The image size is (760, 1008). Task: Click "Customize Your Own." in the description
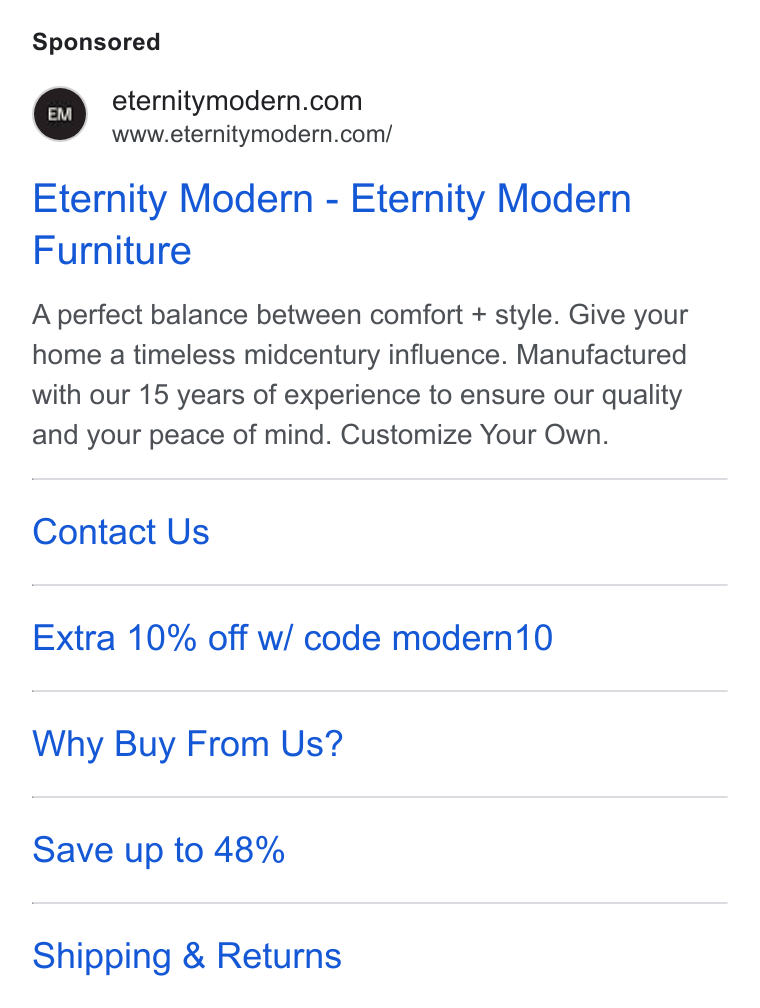click(475, 435)
